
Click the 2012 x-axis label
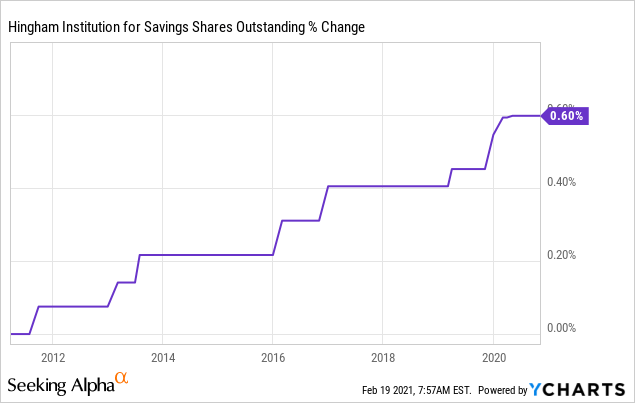click(53, 357)
